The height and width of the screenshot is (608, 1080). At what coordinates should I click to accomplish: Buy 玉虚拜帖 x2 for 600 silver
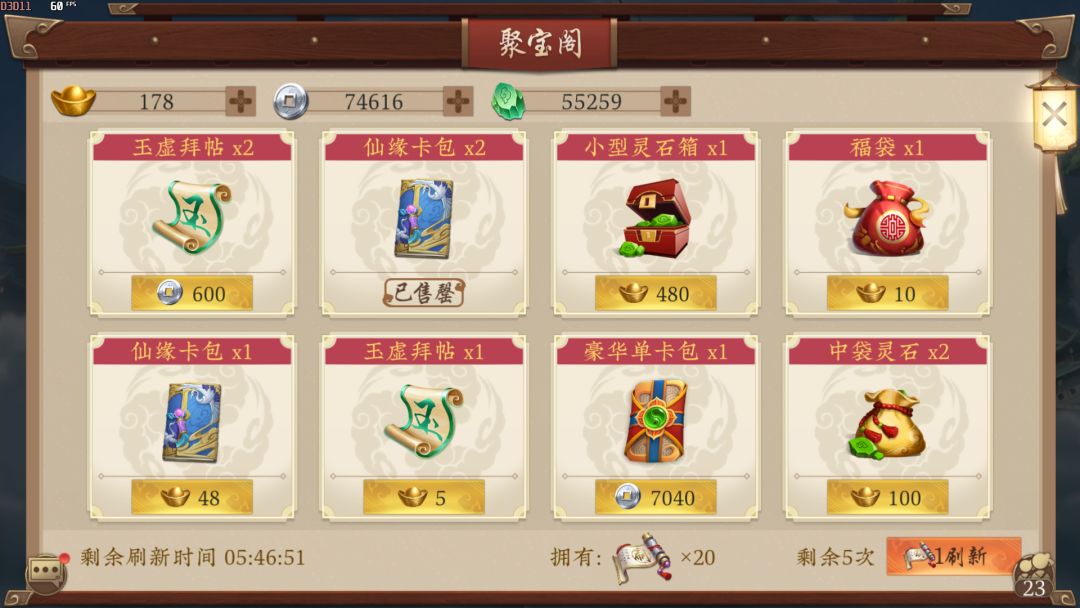(x=192, y=293)
